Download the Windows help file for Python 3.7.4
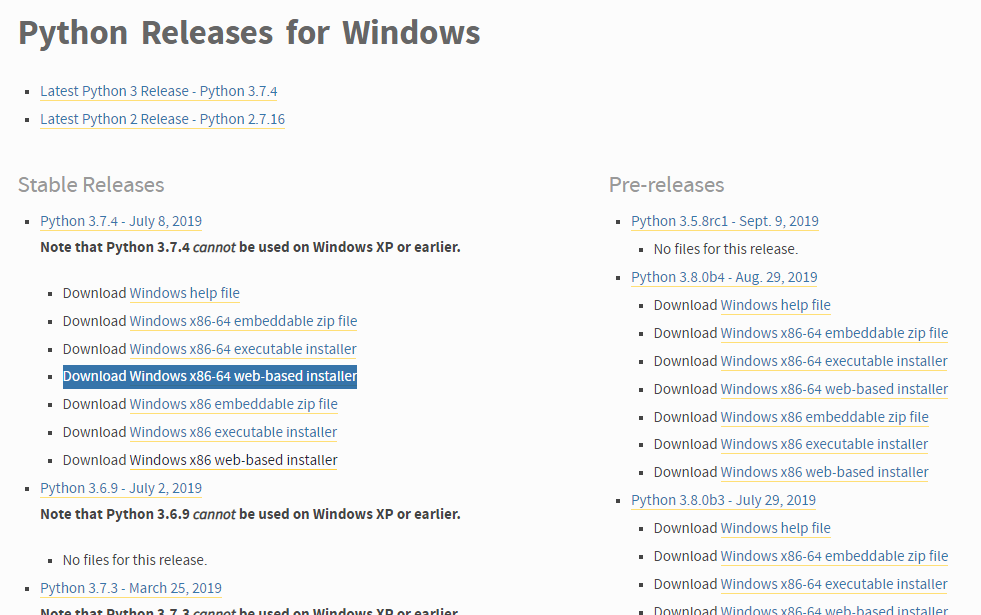Screen dimensions: 981x615 click(x=184, y=293)
